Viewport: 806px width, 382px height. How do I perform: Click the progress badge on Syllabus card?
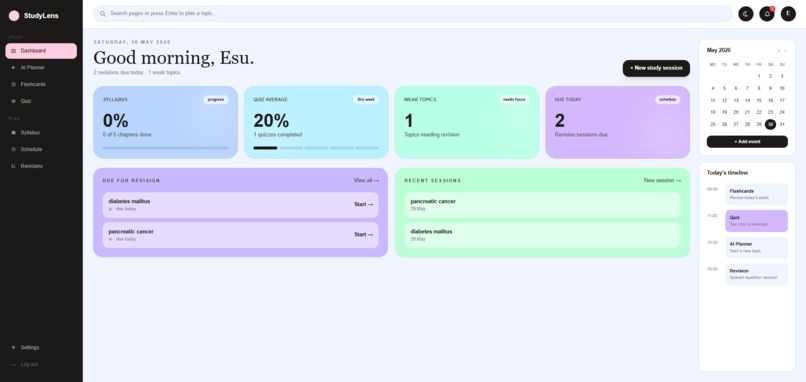[x=216, y=100]
